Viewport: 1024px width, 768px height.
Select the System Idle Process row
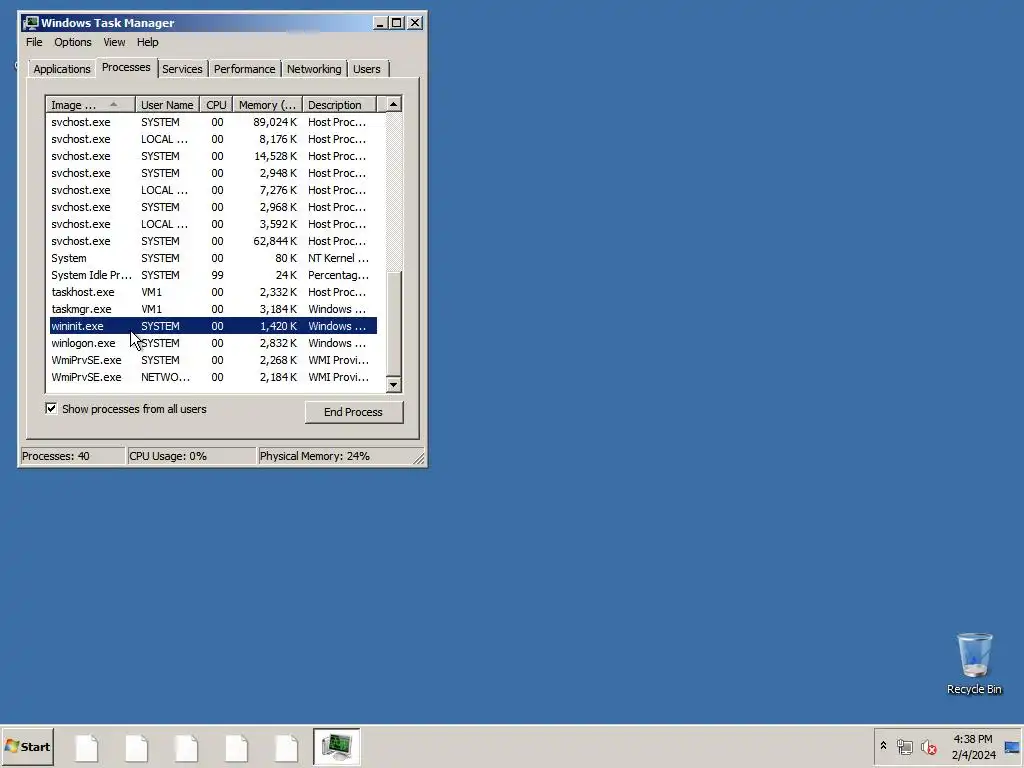point(213,275)
